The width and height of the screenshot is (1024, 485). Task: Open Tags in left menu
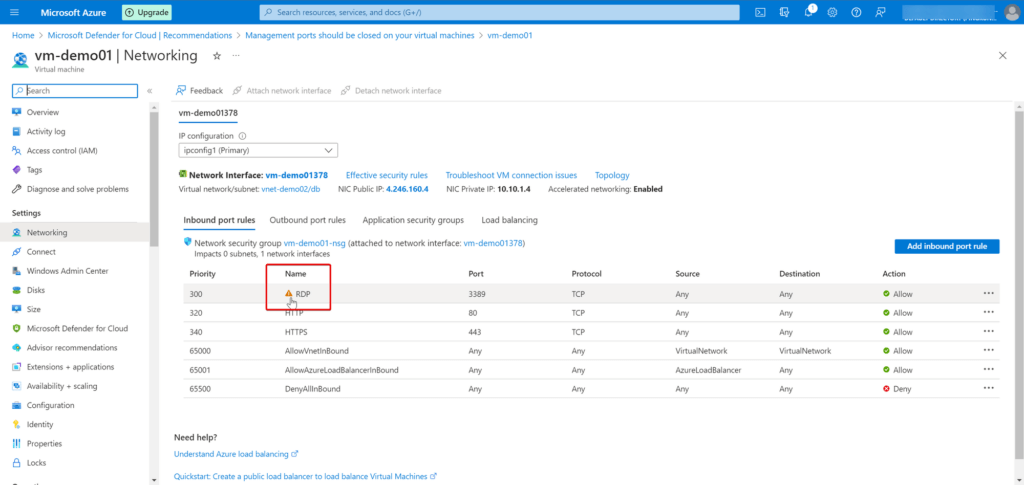tap(34, 170)
